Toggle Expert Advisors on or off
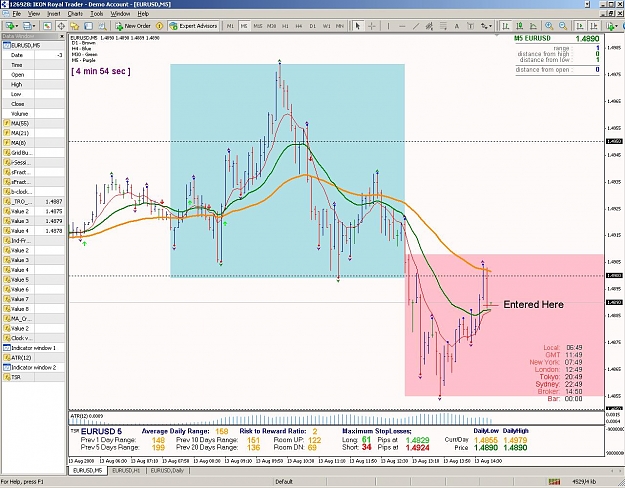The height and width of the screenshot is (488, 625). (x=194, y=26)
